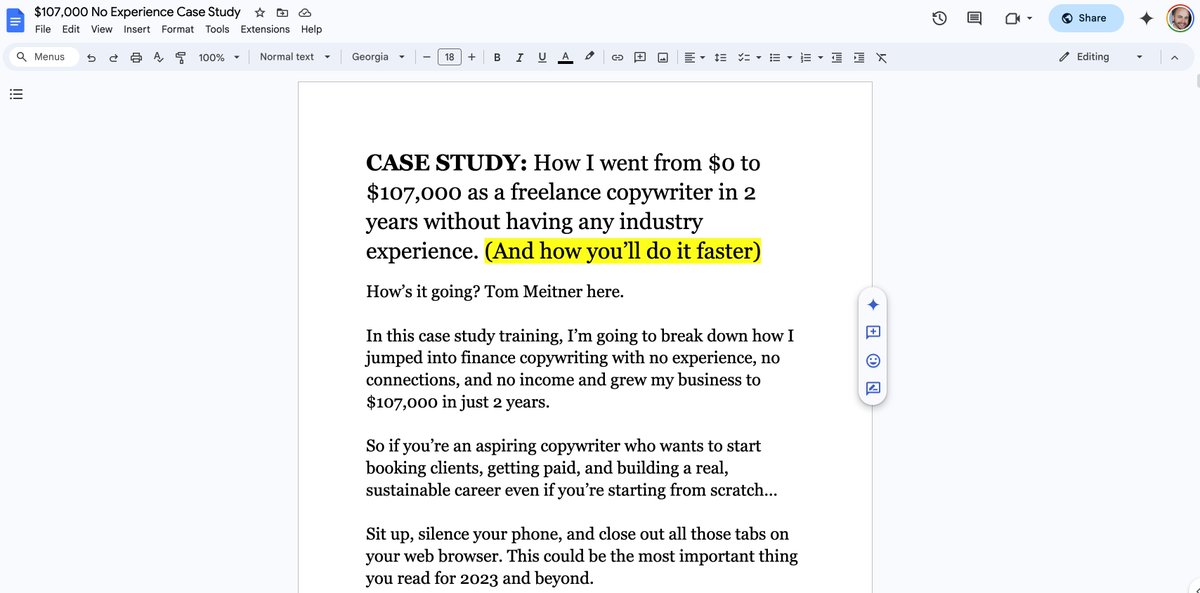Open the Format menu
Screen dimensions: 1200x593
click(x=178, y=29)
